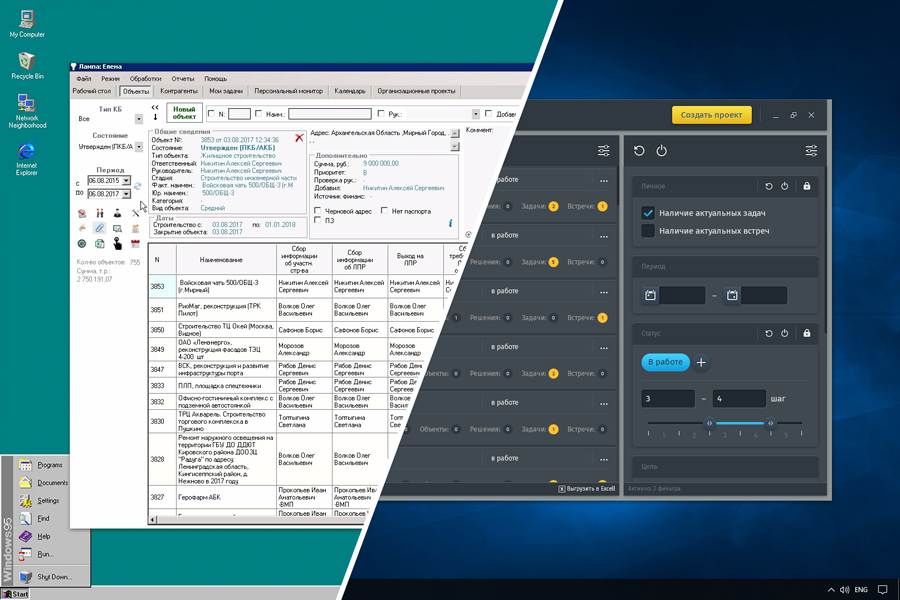
Task: Open the period start date 06.08.2015 dropdown
Action: click(126, 180)
